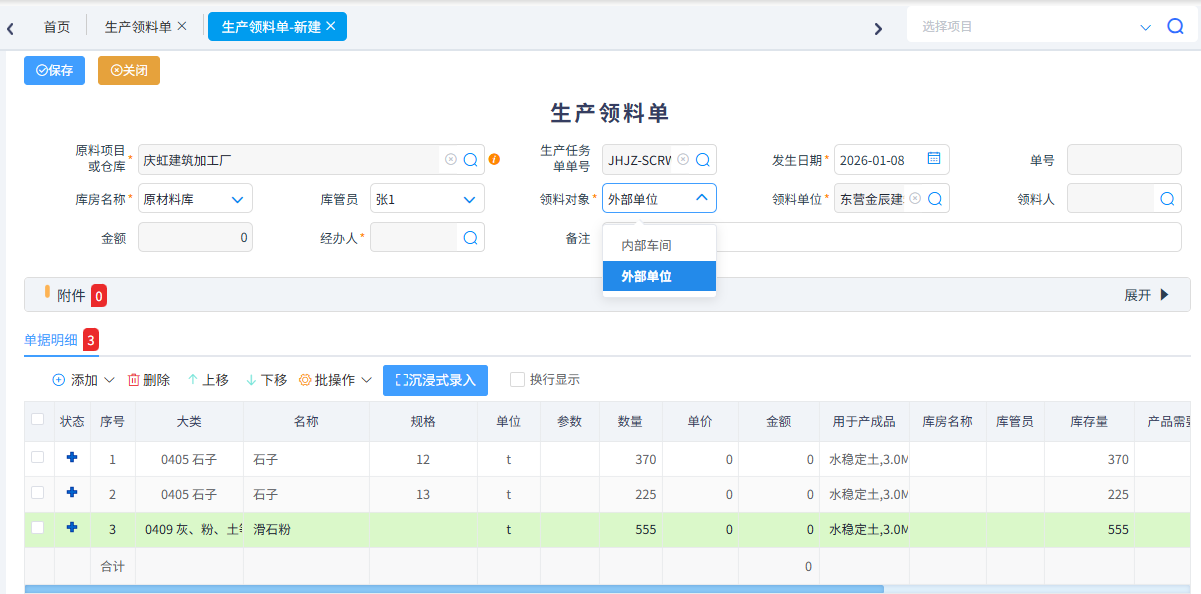This screenshot has width=1201, height=594.
Task: Click the orange info icon near 原料项目
Action: tap(494, 159)
